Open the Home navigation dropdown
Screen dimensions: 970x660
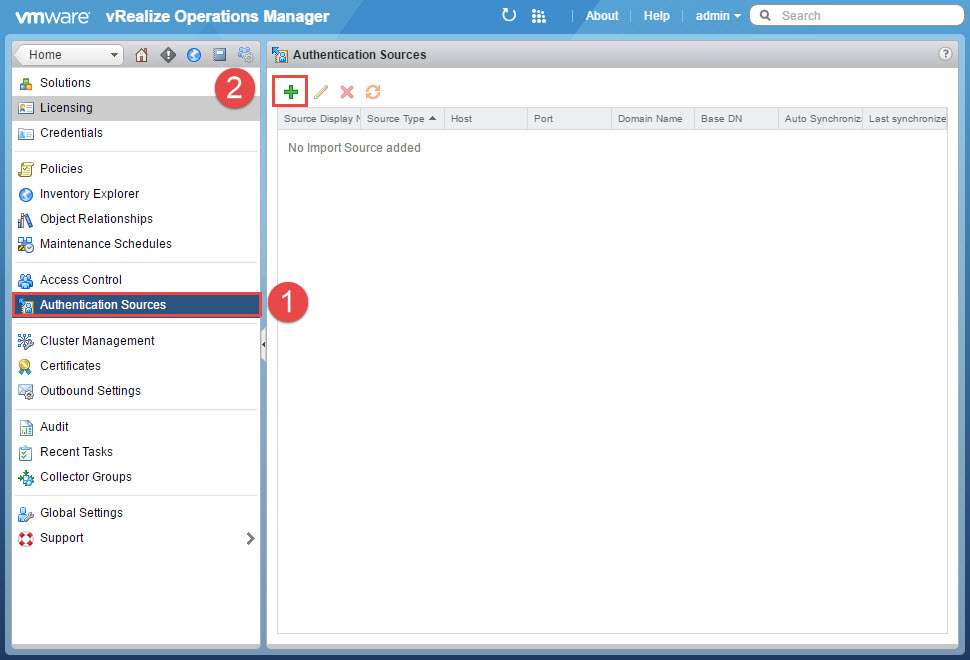[69, 55]
